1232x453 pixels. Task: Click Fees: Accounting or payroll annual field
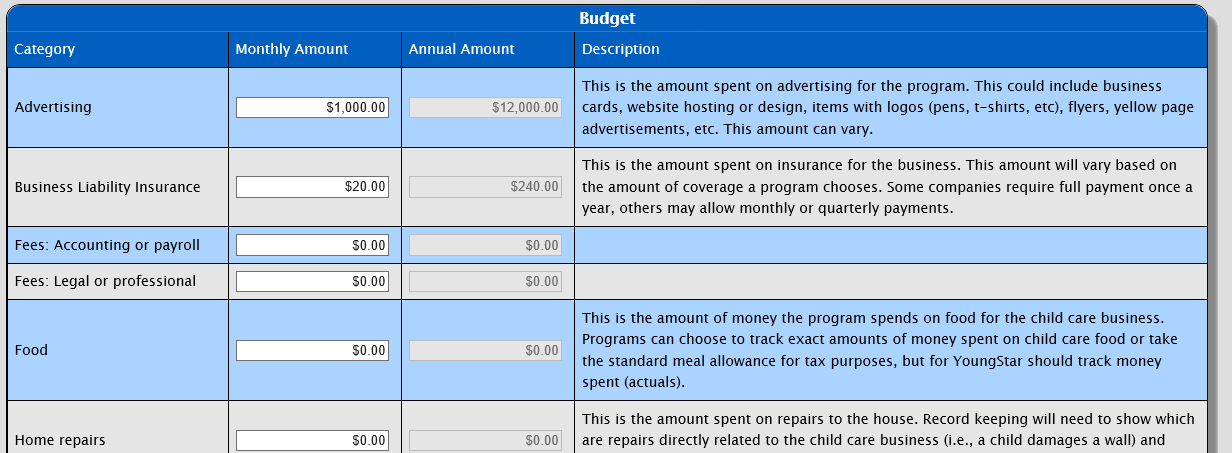click(x=485, y=245)
